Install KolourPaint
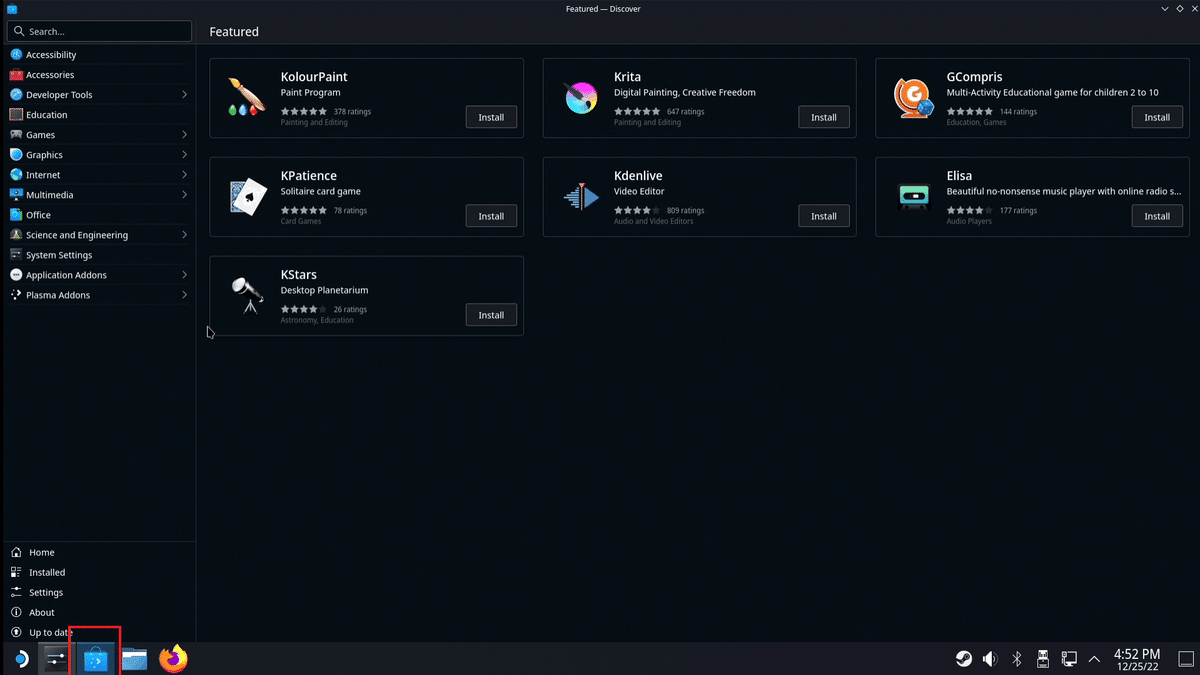The image size is (1200, 675). coord(491,117)
